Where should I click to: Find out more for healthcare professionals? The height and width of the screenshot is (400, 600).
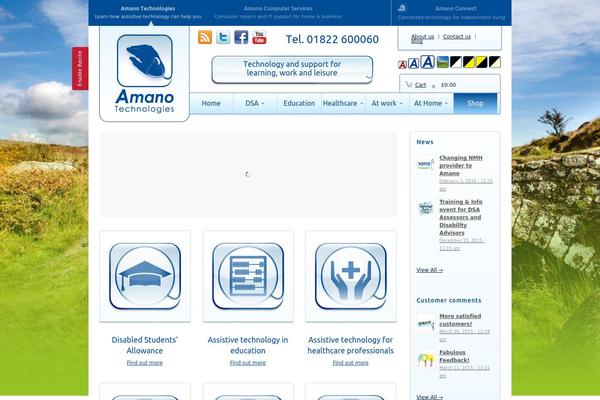351,363
